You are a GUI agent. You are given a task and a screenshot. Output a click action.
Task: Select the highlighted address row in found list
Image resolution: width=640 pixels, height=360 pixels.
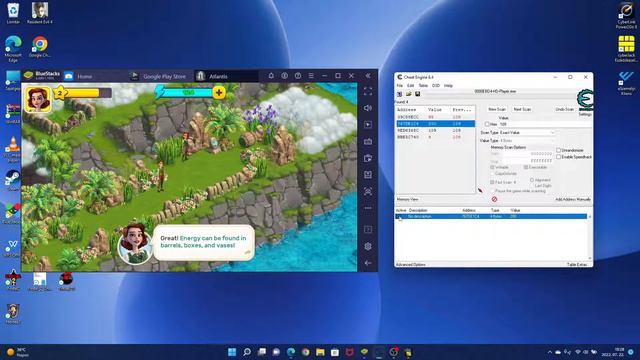point(435,124)
